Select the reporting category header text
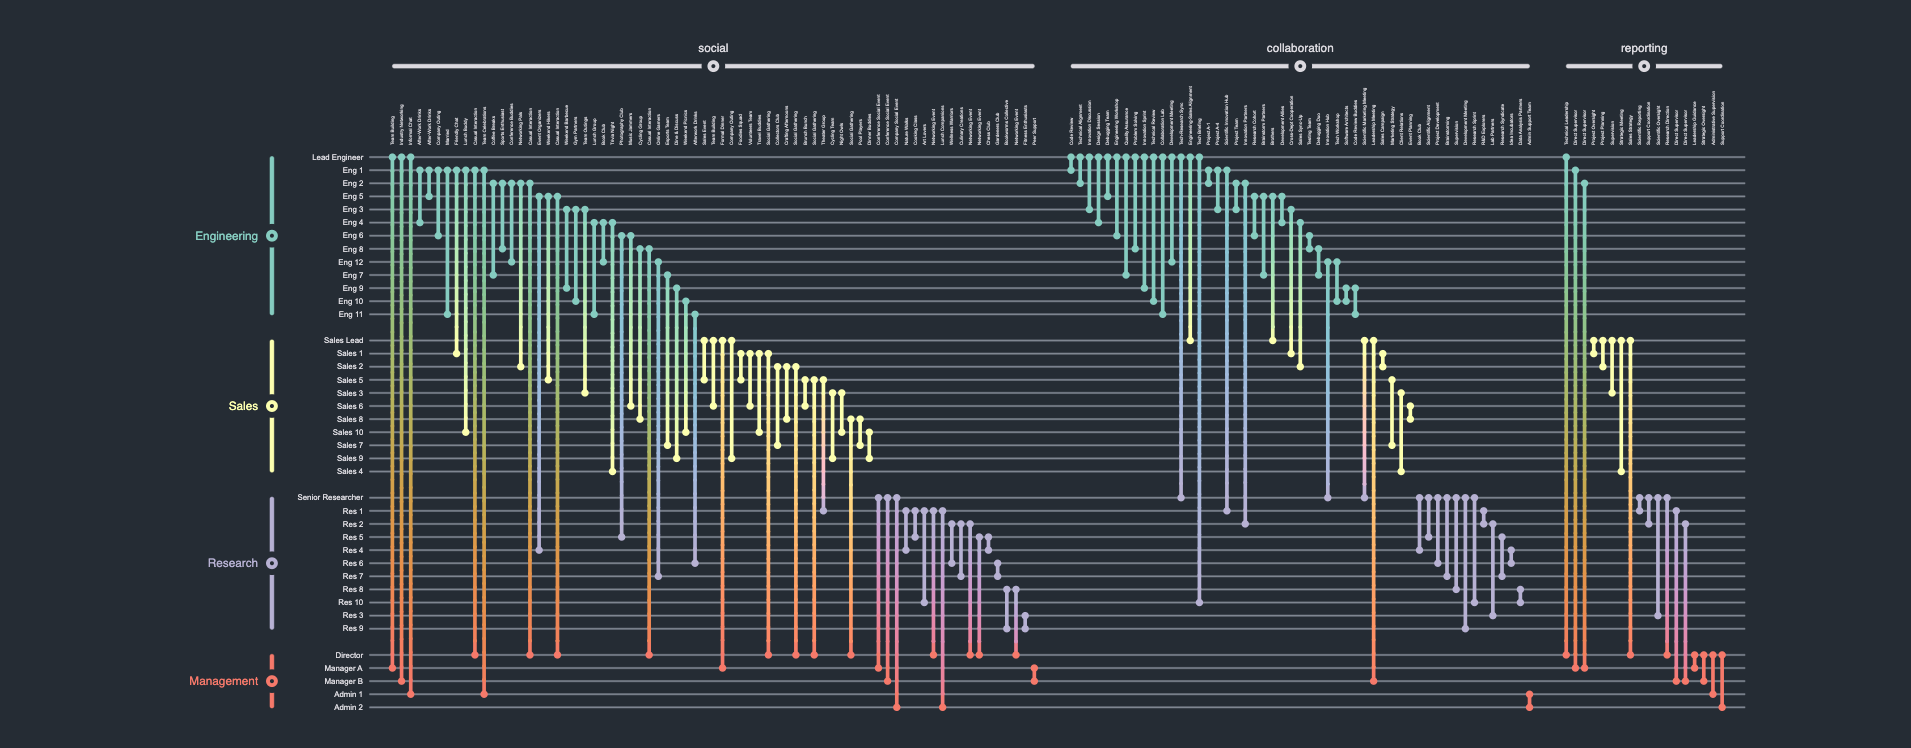Image resolution: width=1911 pixels, height=748 pixels. (1643, 48)
